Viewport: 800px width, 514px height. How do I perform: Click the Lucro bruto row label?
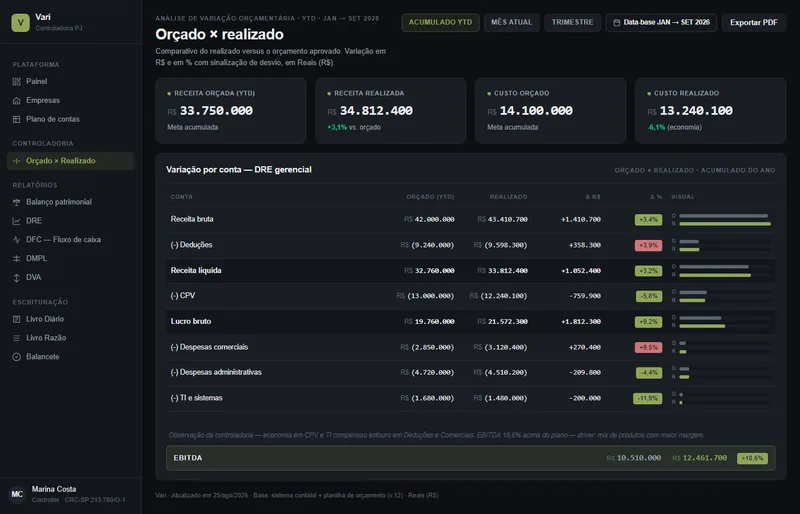(191, 322)
